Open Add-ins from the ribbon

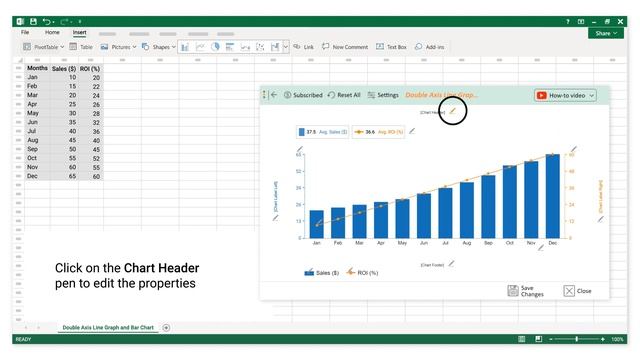429,47
